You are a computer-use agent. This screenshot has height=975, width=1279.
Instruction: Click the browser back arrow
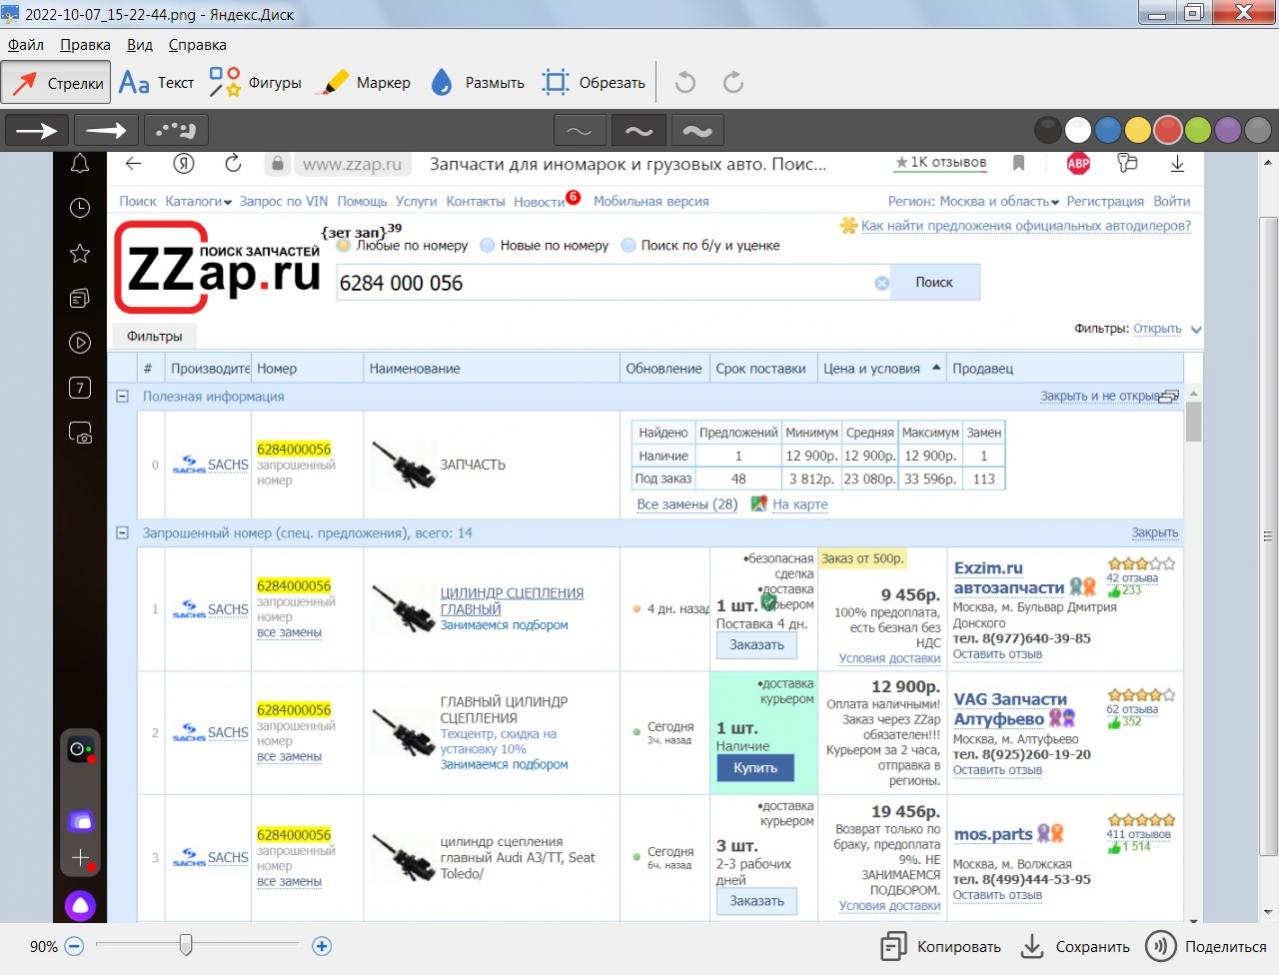133,164
